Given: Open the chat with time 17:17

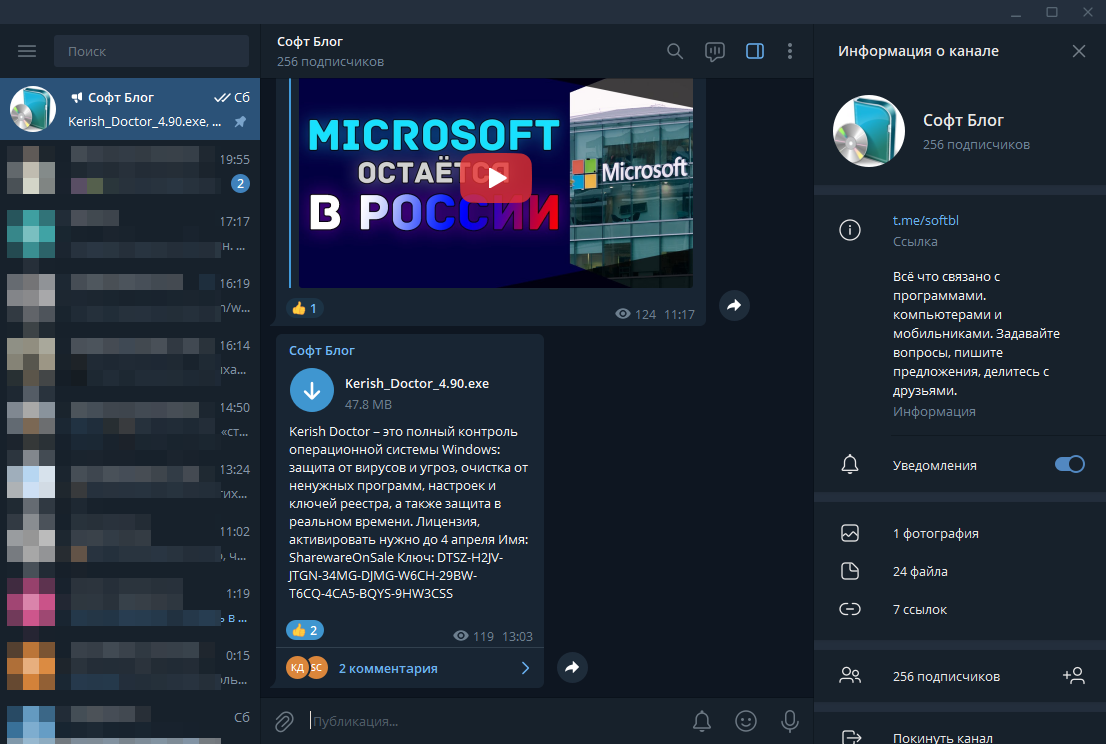Looking at the screenshot, I should click(x=130, y=233).
